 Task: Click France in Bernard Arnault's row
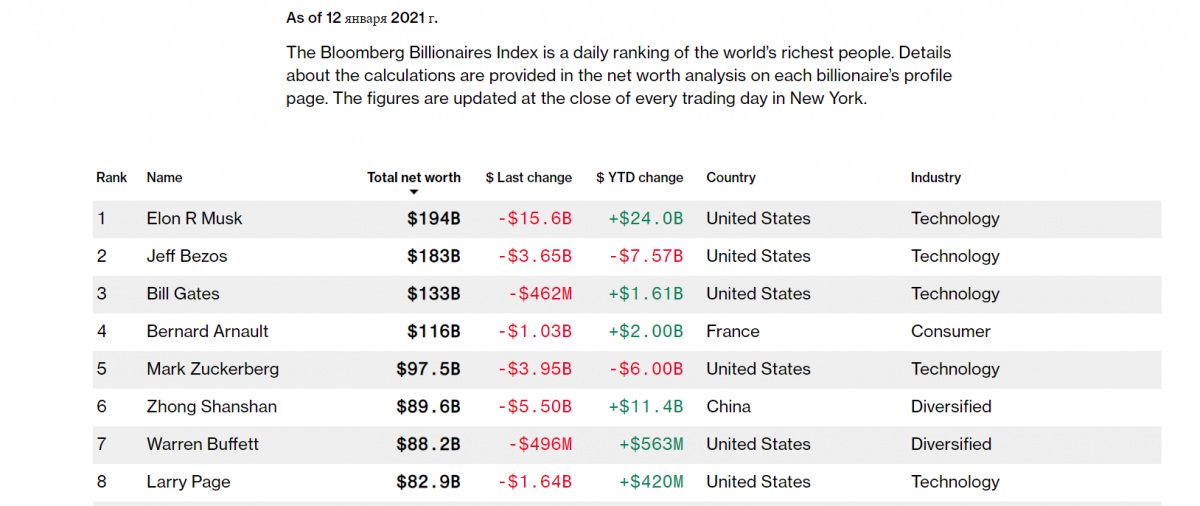(732, 331)
